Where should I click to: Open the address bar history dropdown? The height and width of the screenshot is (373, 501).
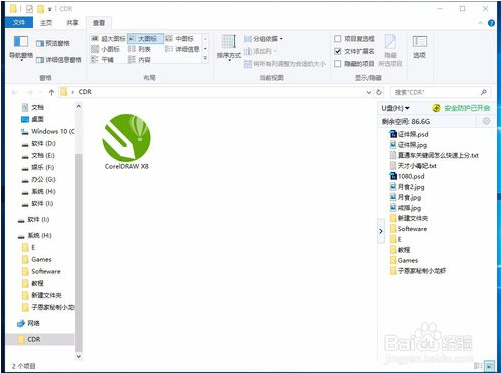tap(369, 92)
